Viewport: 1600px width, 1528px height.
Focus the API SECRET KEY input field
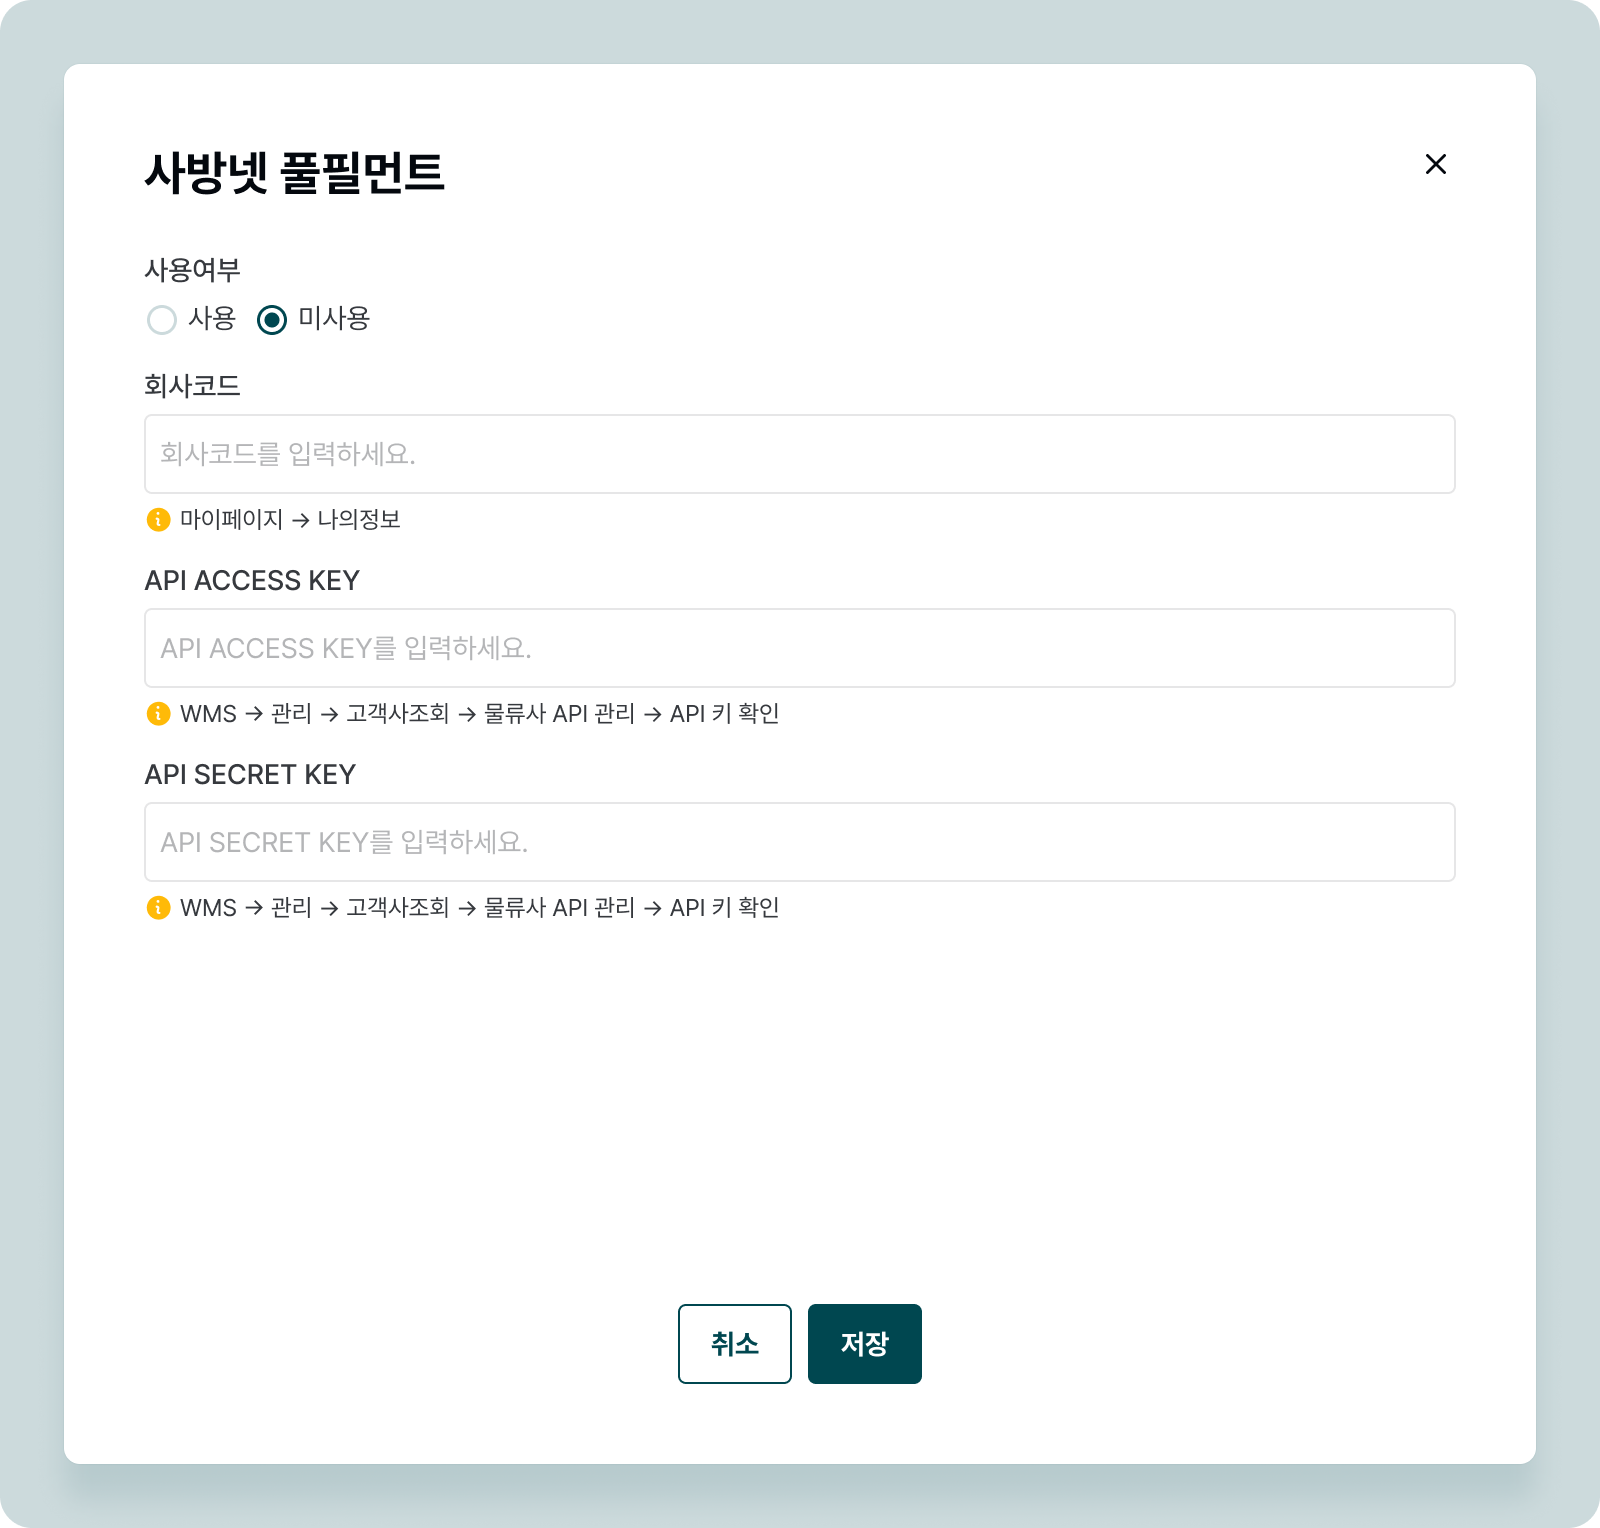(x=799, y=842)
